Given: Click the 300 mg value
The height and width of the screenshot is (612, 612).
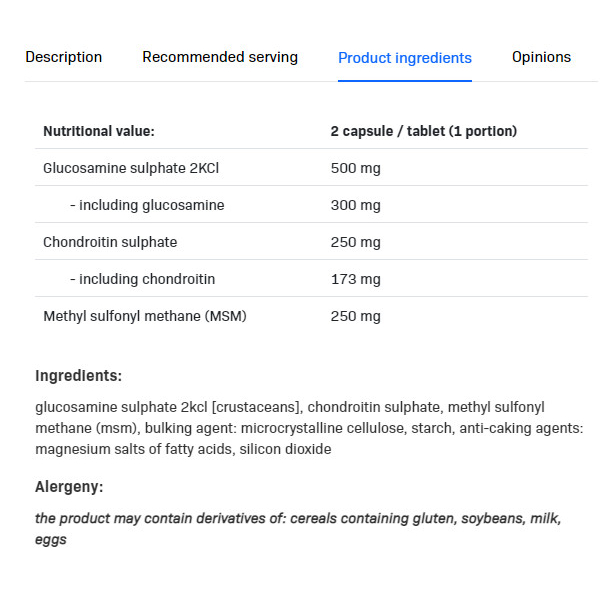Looking at the screenshot, I should [x=355, y=205].
